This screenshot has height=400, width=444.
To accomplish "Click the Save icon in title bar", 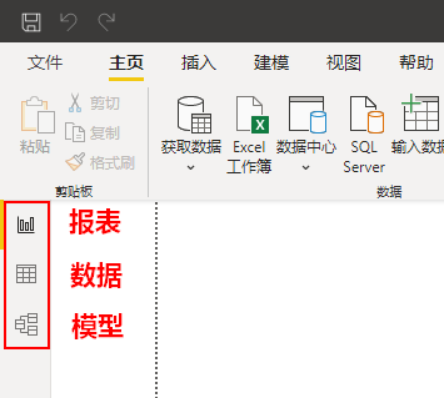I will 31,22.
